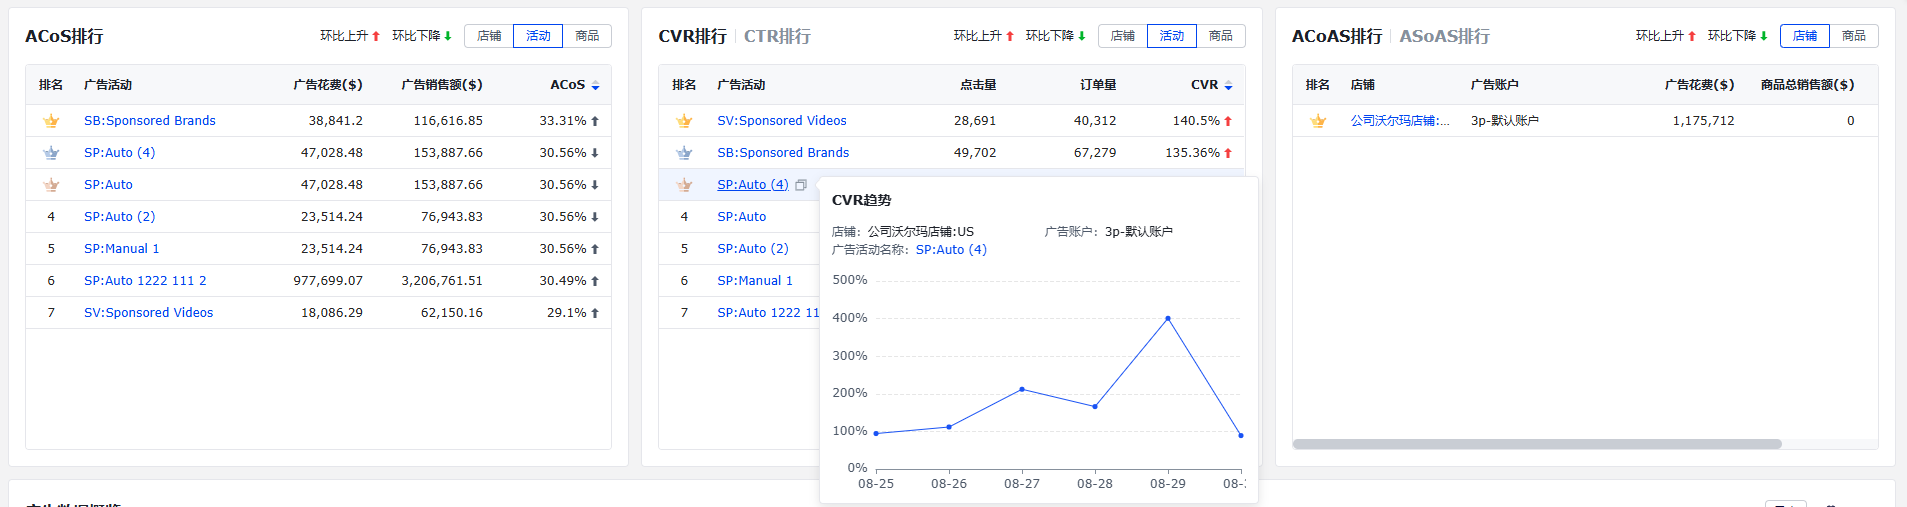
Task: Click silver crown icon beside SB:Sponsored Brands in CVR table
Action: coord(684,153)
